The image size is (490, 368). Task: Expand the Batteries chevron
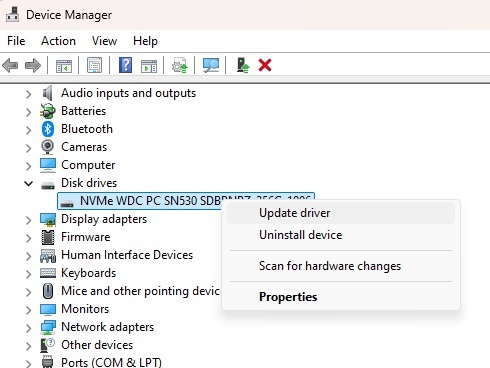click(x=28, y=112)
